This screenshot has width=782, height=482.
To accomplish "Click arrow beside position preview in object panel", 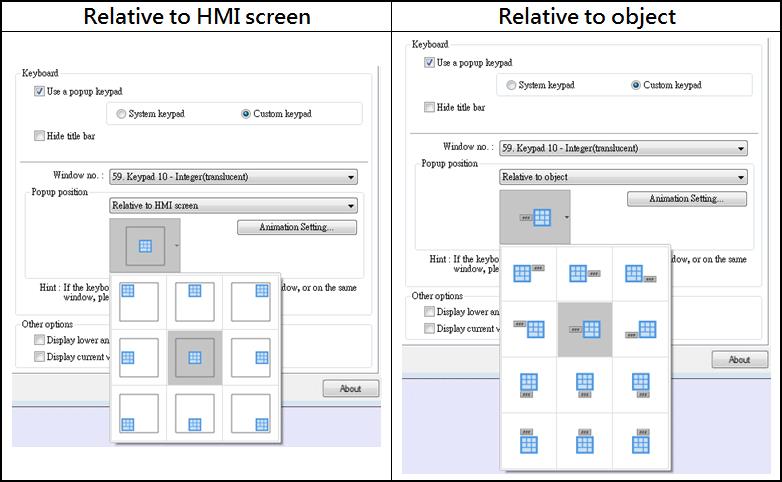I will (568, 217).
